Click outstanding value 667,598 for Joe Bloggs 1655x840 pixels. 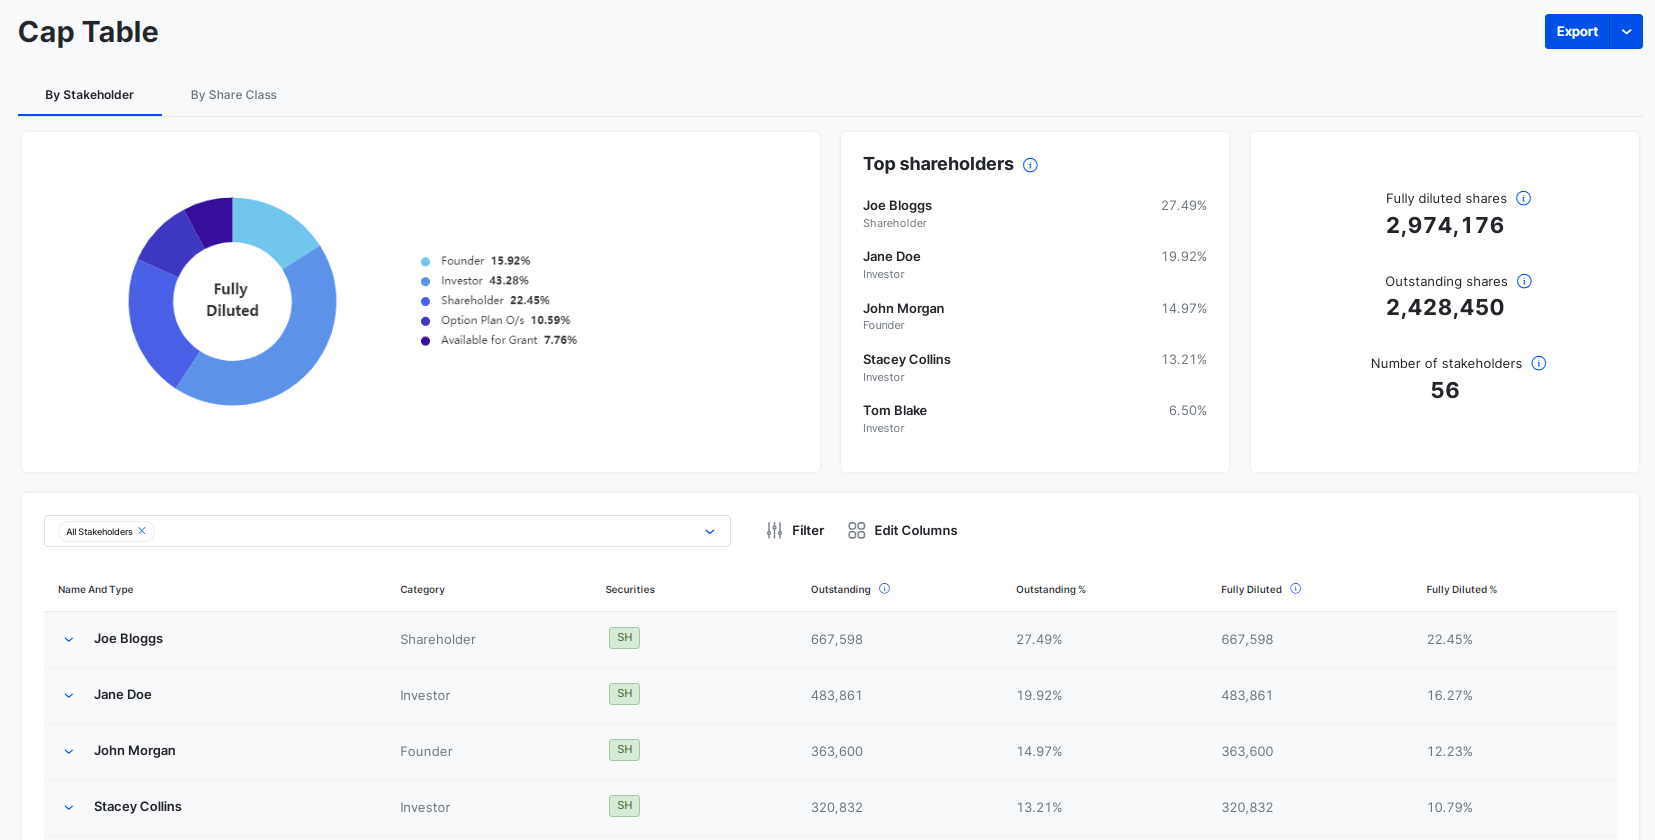click(837, 640)
